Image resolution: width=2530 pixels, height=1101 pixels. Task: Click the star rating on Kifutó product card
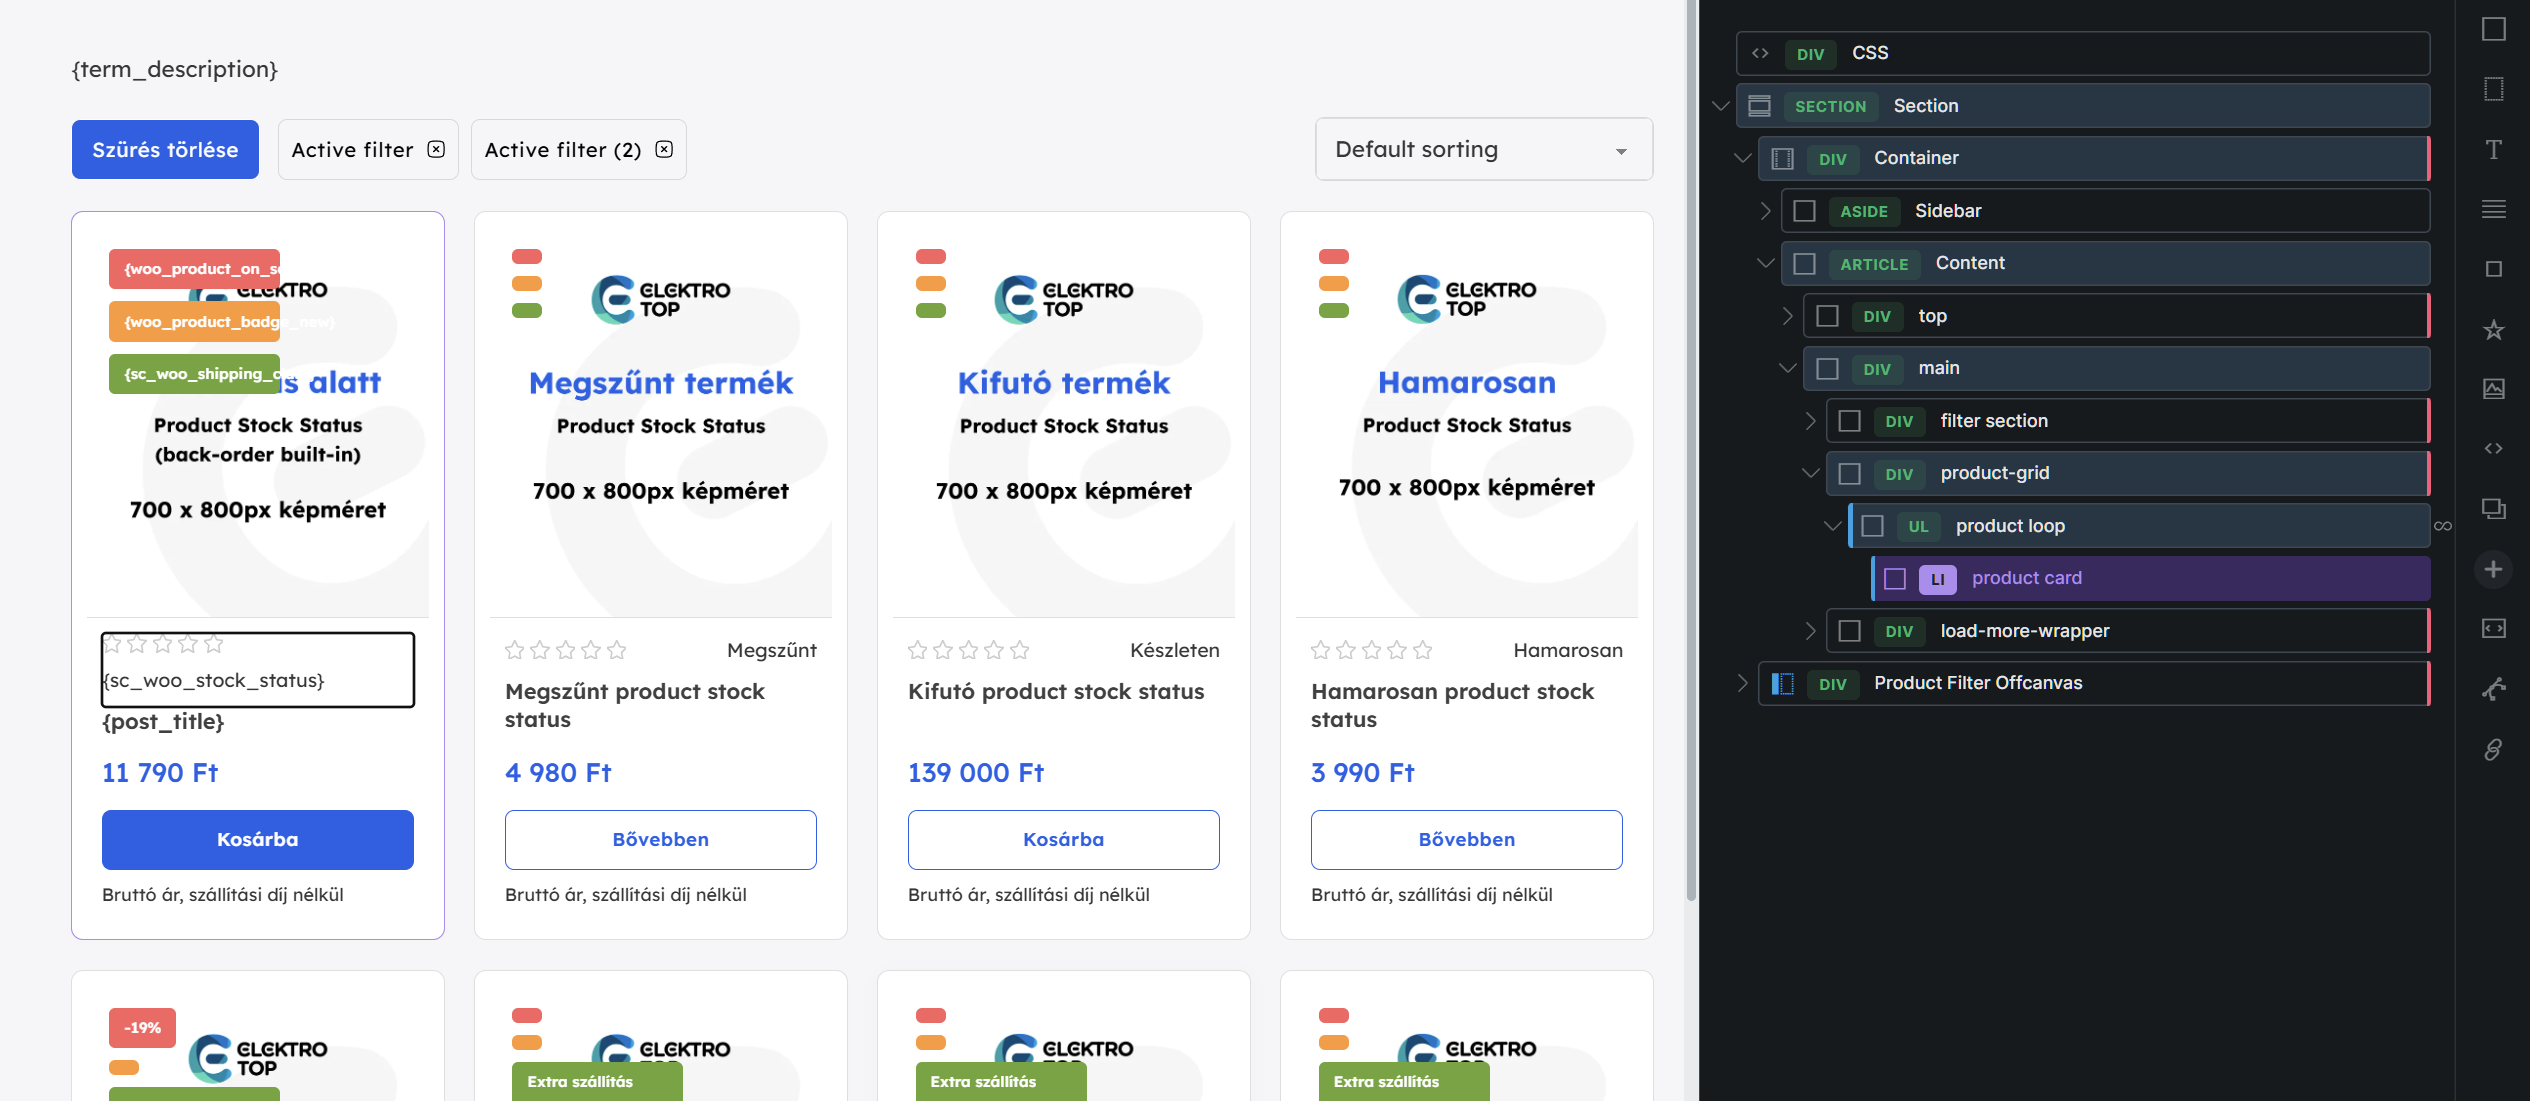(x=969, y=650)
